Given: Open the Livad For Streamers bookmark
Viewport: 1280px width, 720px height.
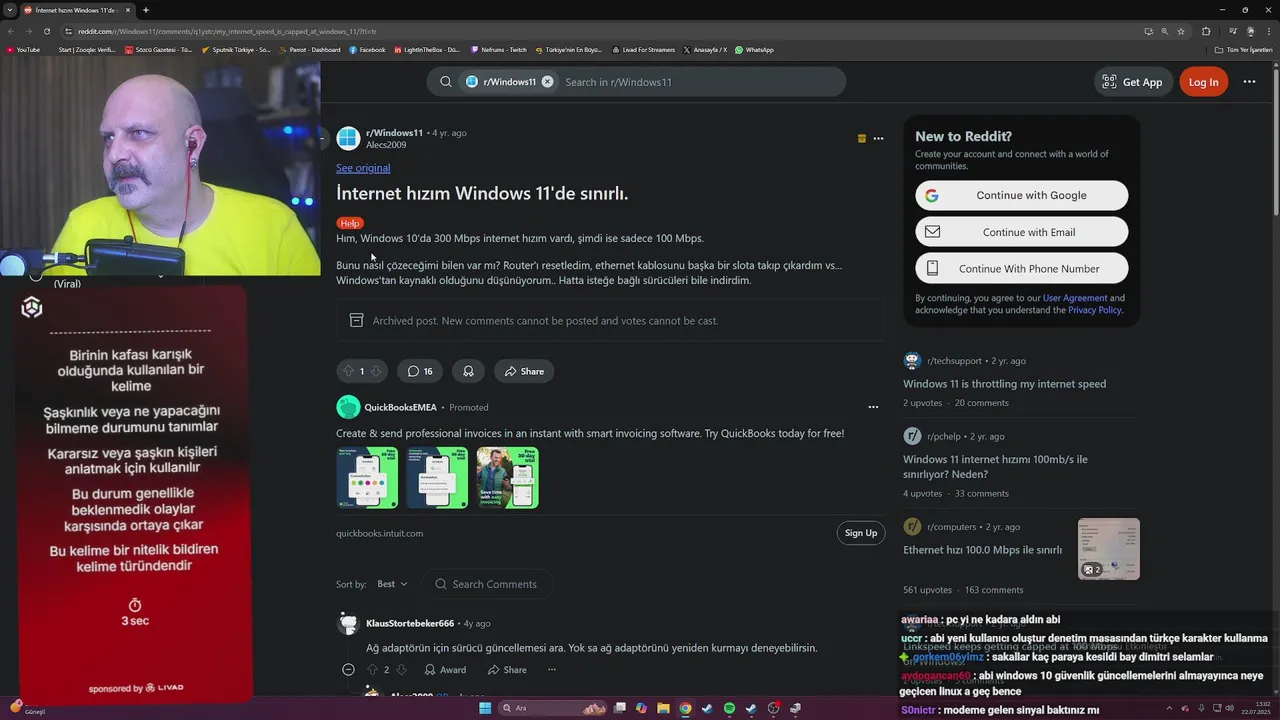Looking at the screenshot, I should pos(643,49).
